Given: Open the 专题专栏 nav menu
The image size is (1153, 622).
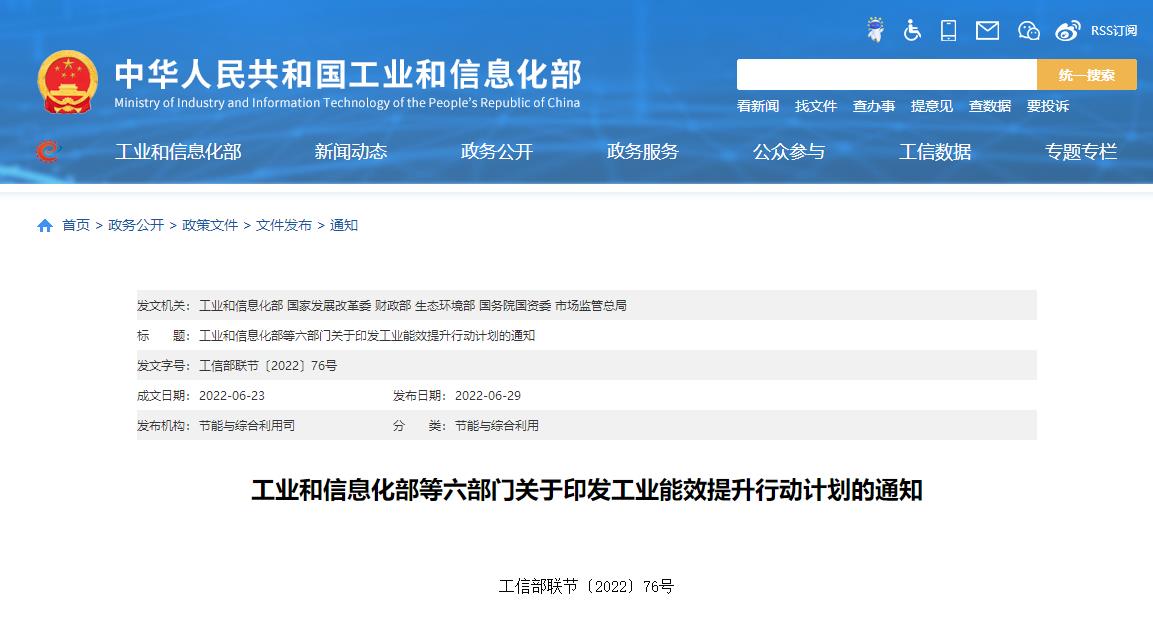Looking at the screenshot, I should [x=1081, y=151].
